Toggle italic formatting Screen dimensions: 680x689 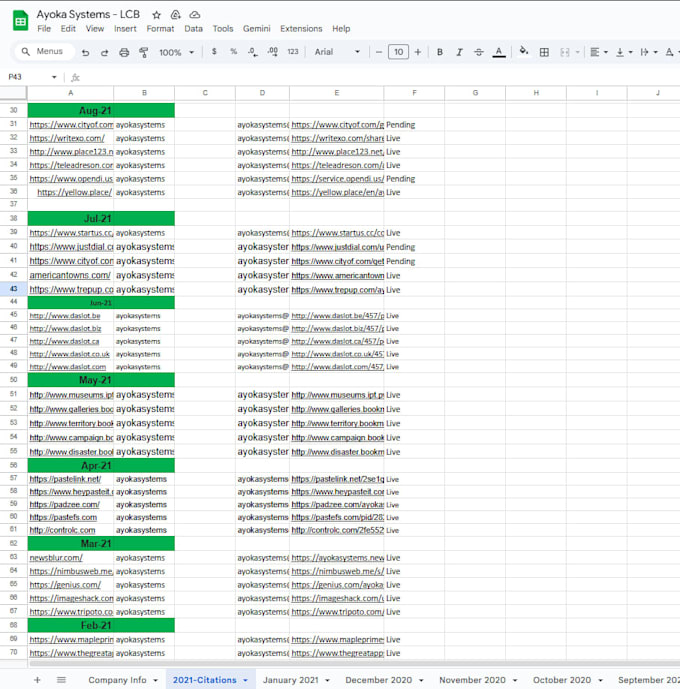click(x=459, y=52)
